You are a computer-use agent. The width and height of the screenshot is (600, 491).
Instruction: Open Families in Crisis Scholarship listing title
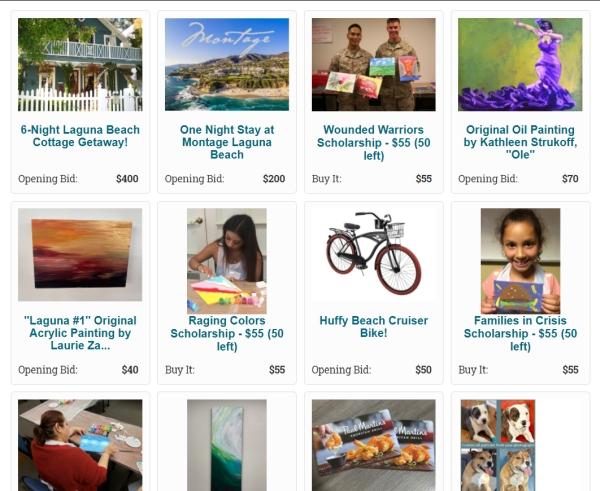(520, 333)
